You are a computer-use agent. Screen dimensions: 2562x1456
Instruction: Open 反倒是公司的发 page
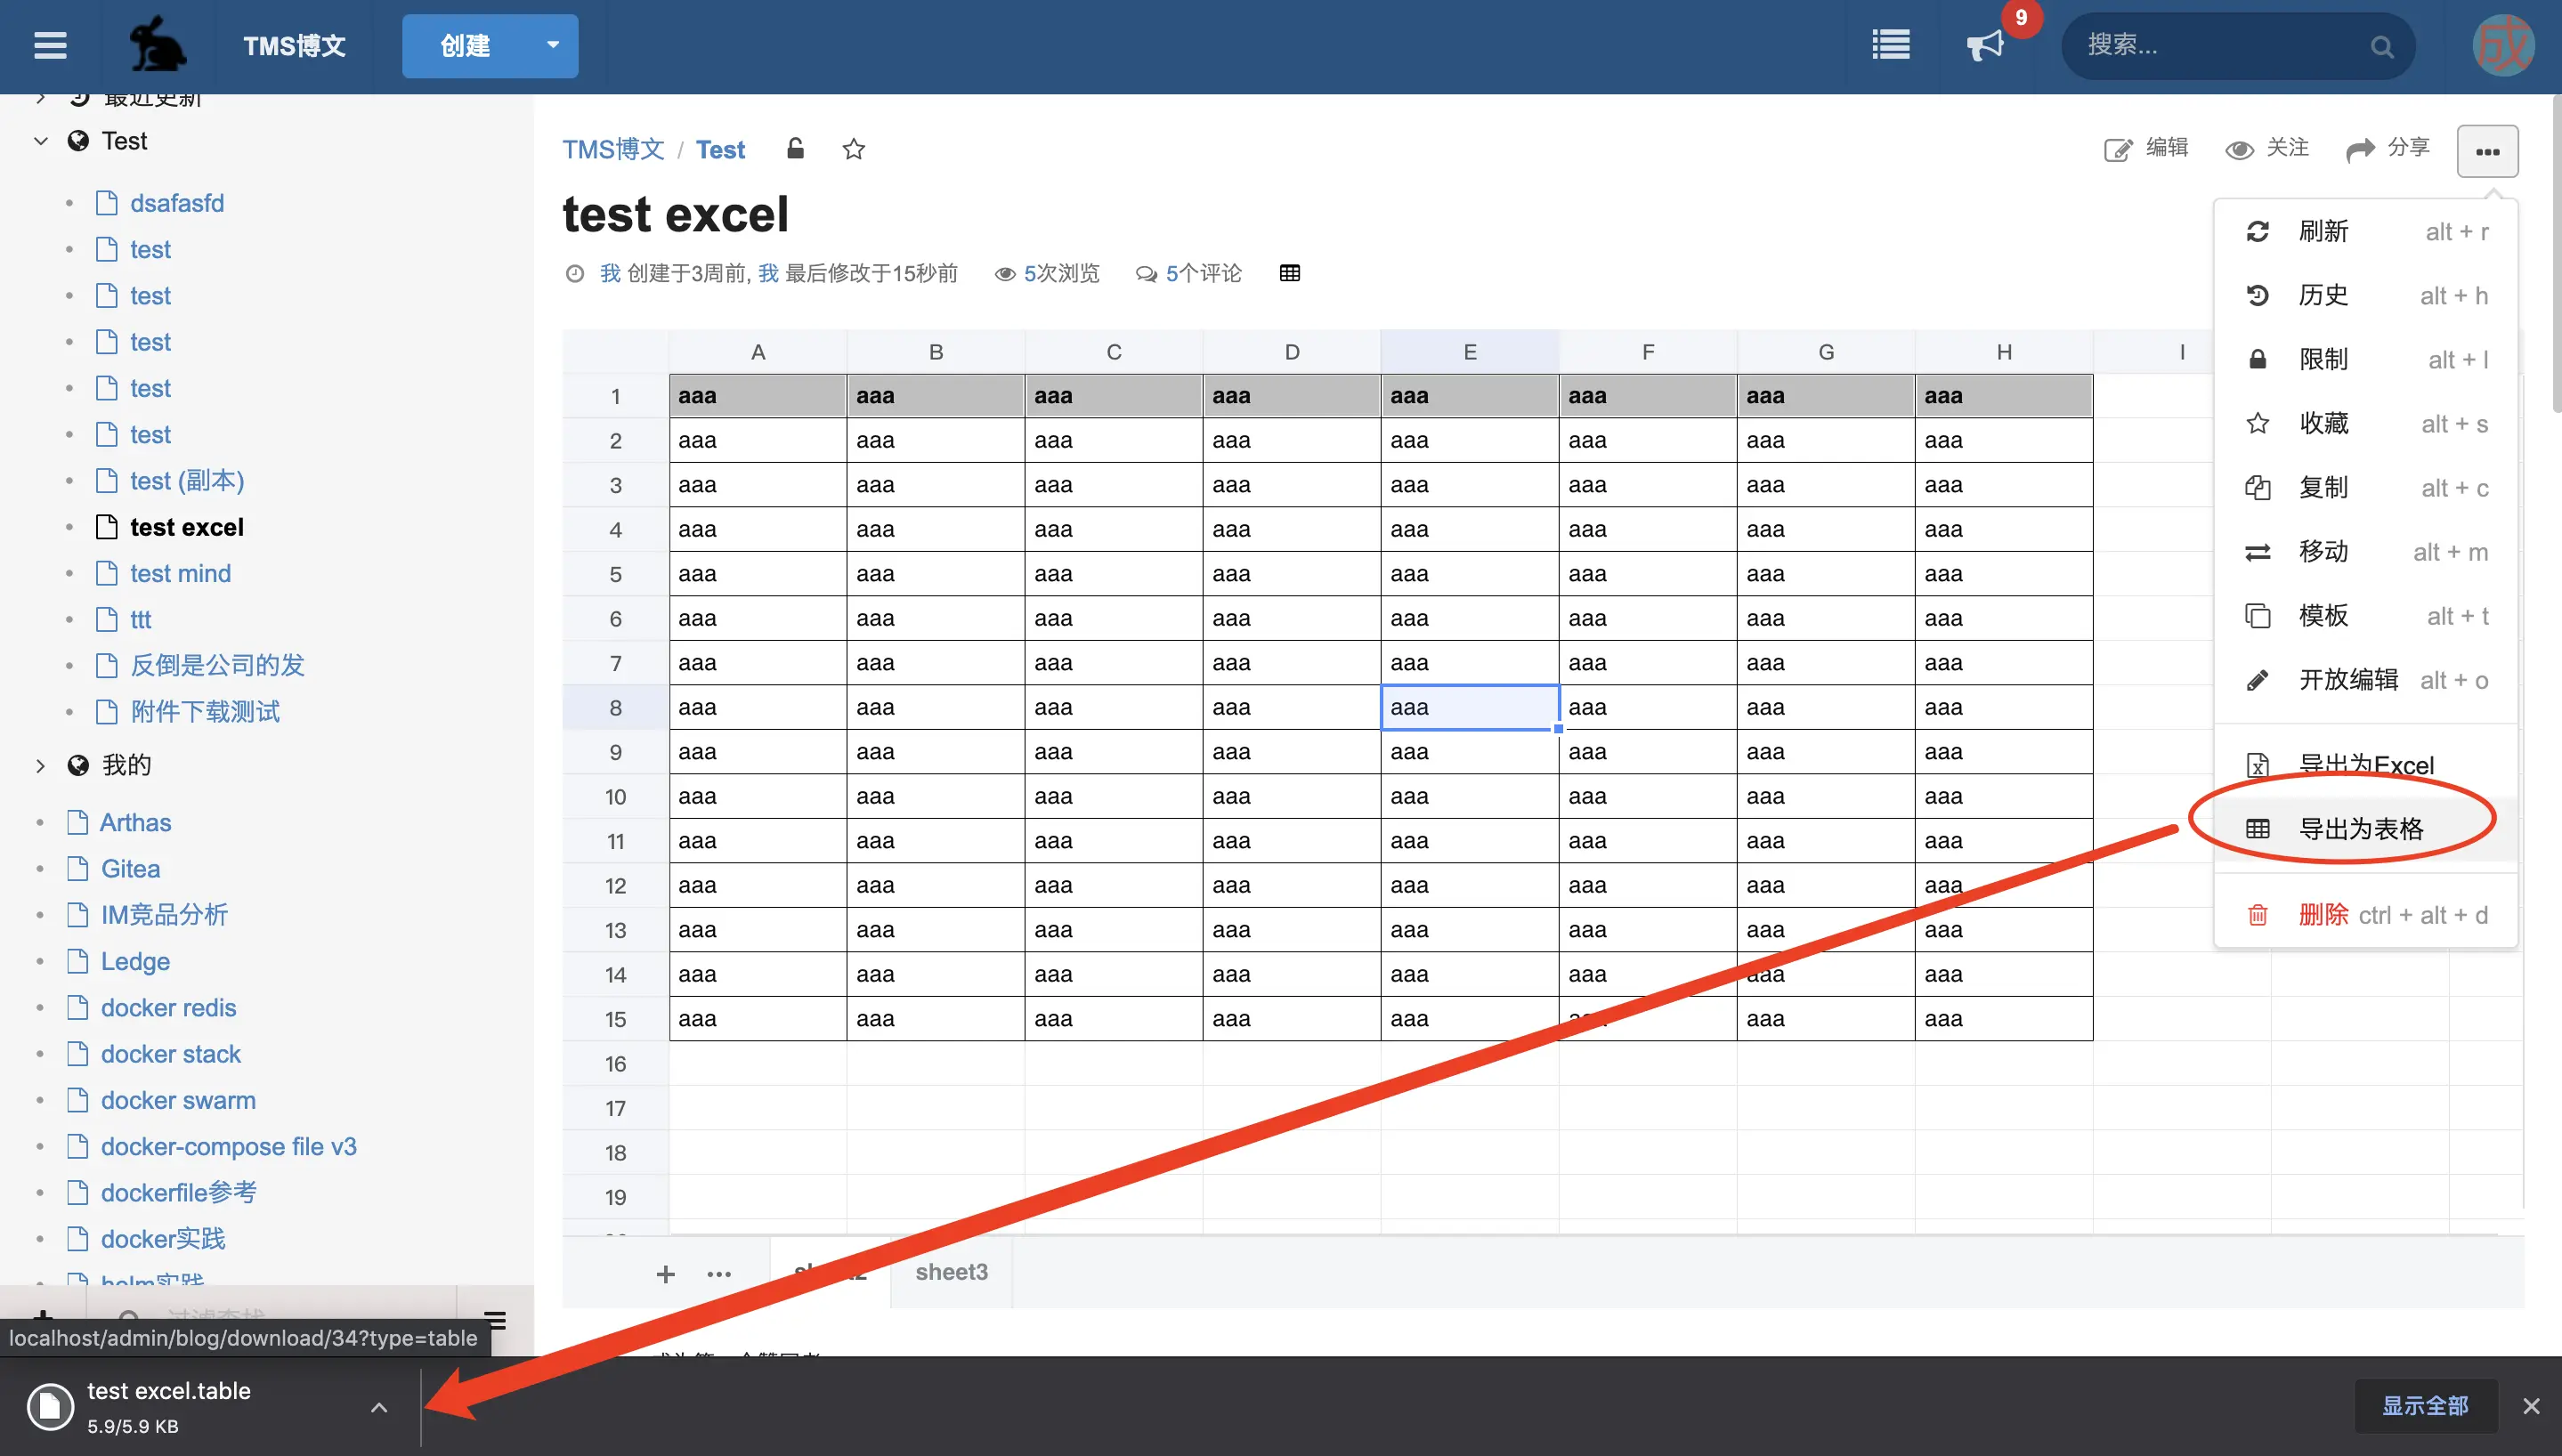point(217,666)
